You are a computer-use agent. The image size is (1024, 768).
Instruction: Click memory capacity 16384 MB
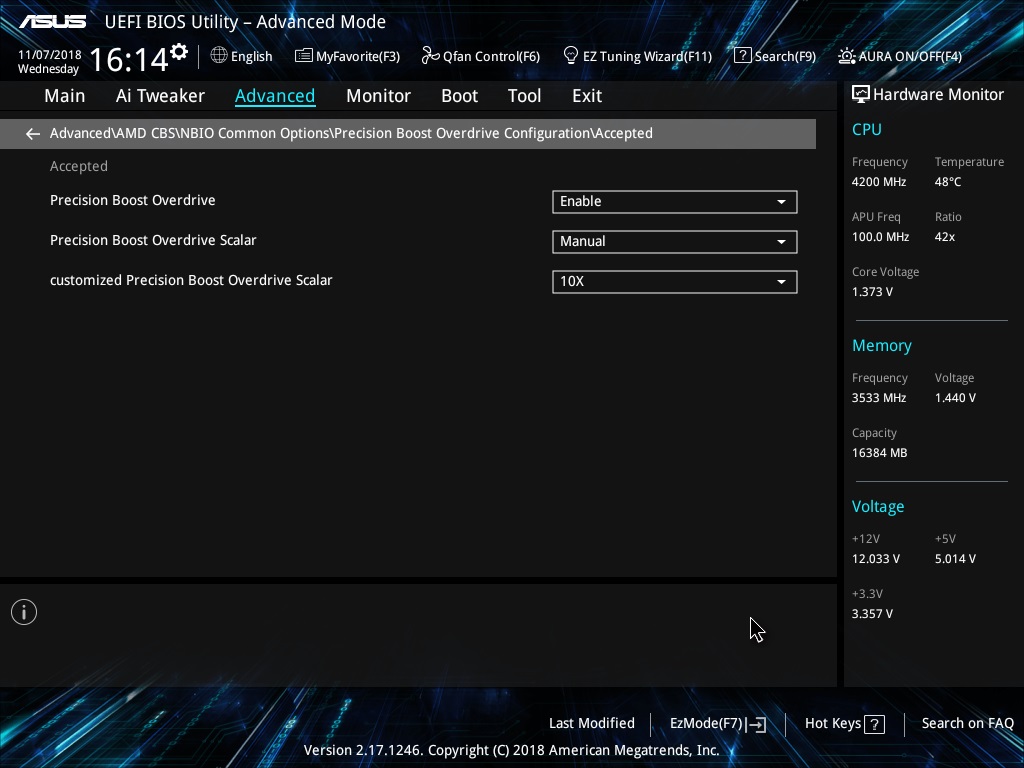879,453
